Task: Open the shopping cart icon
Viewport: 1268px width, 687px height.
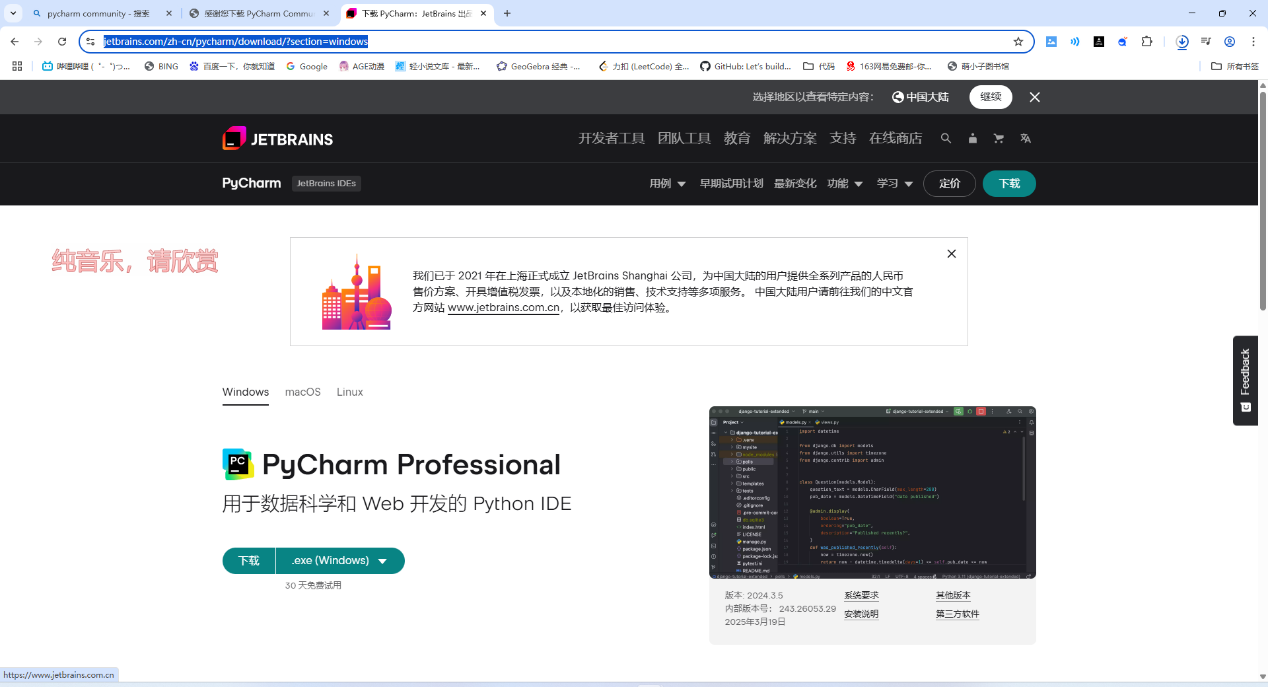Action: click(x=998, y=139)
